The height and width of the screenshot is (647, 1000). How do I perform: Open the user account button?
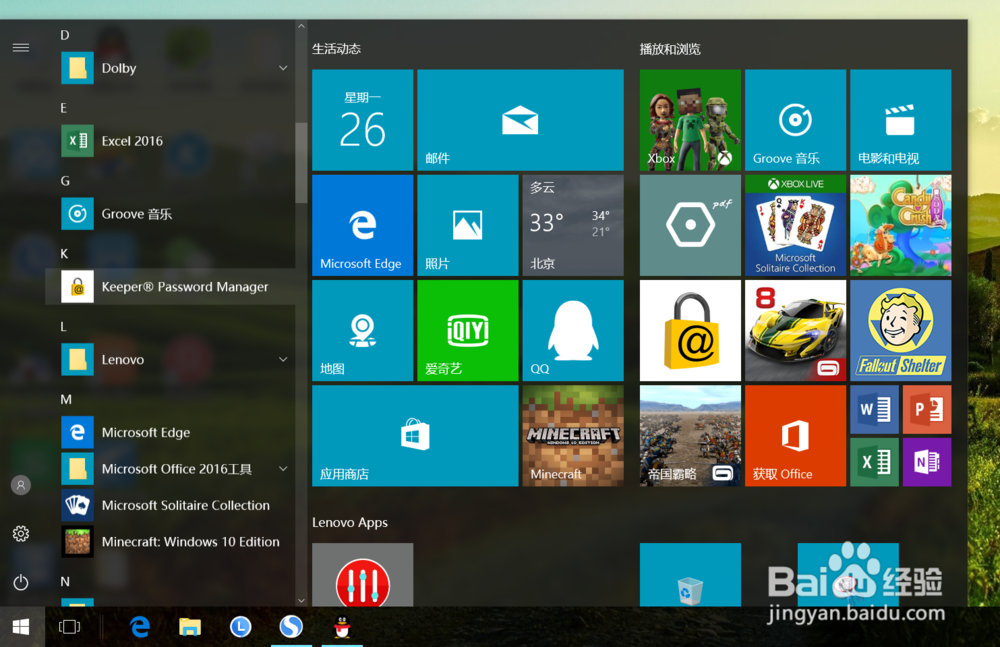tap(21, 485)
